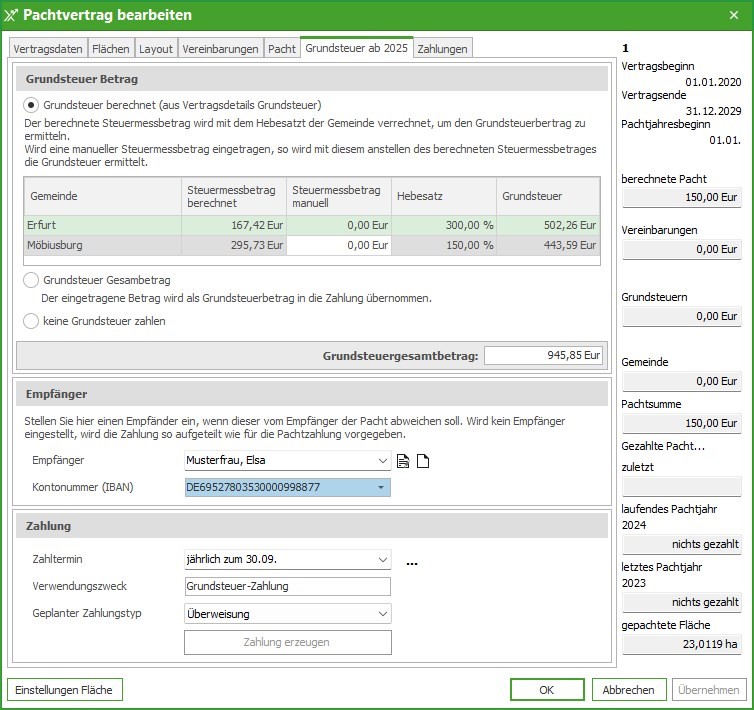
Task: Open the Zahlungen tab
Action: pos(441,48)
